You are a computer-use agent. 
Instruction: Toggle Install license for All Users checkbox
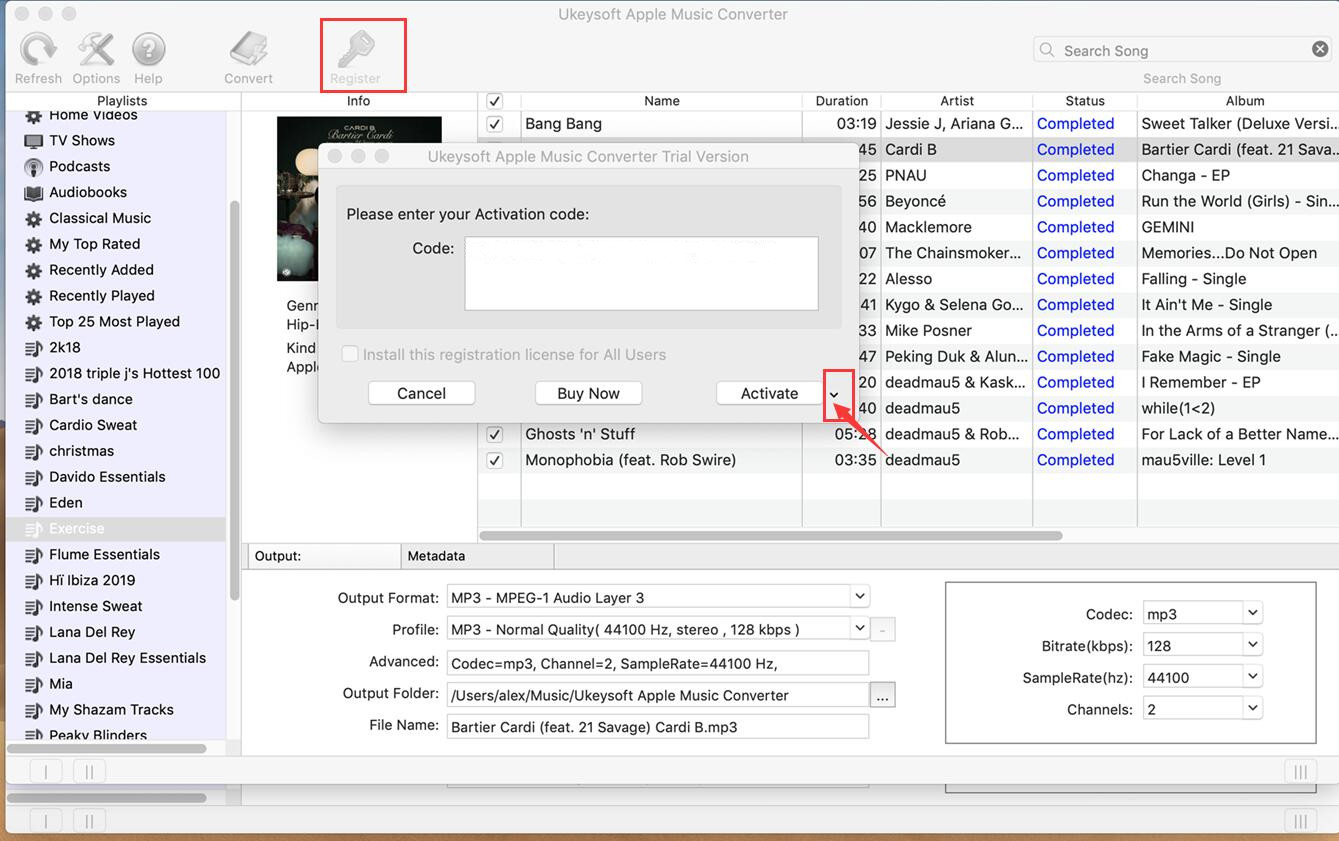[x=349, y=354]
